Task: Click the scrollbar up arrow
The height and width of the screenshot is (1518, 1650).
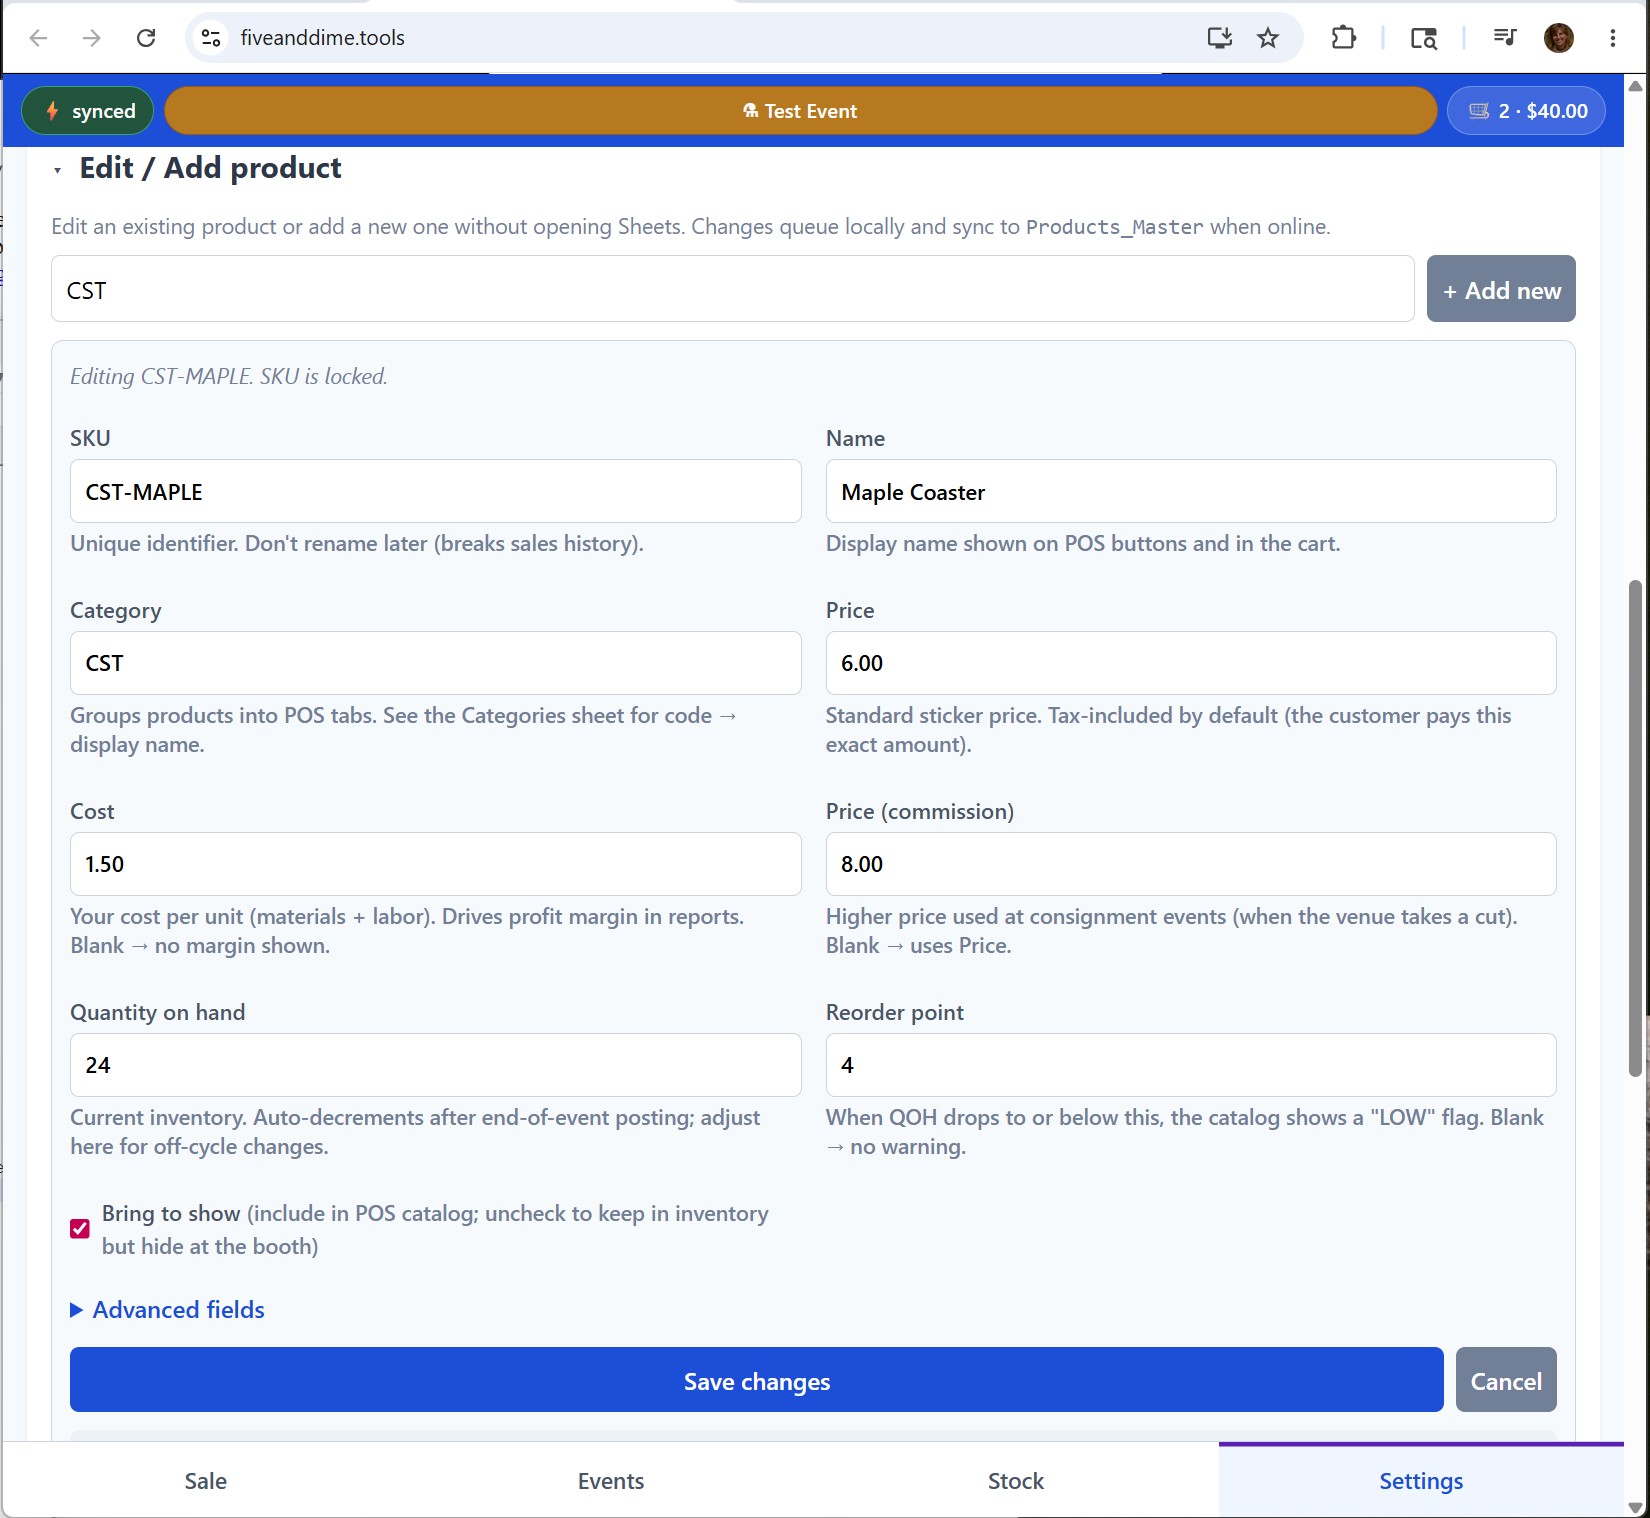Action: click(x=1636, y=86)
